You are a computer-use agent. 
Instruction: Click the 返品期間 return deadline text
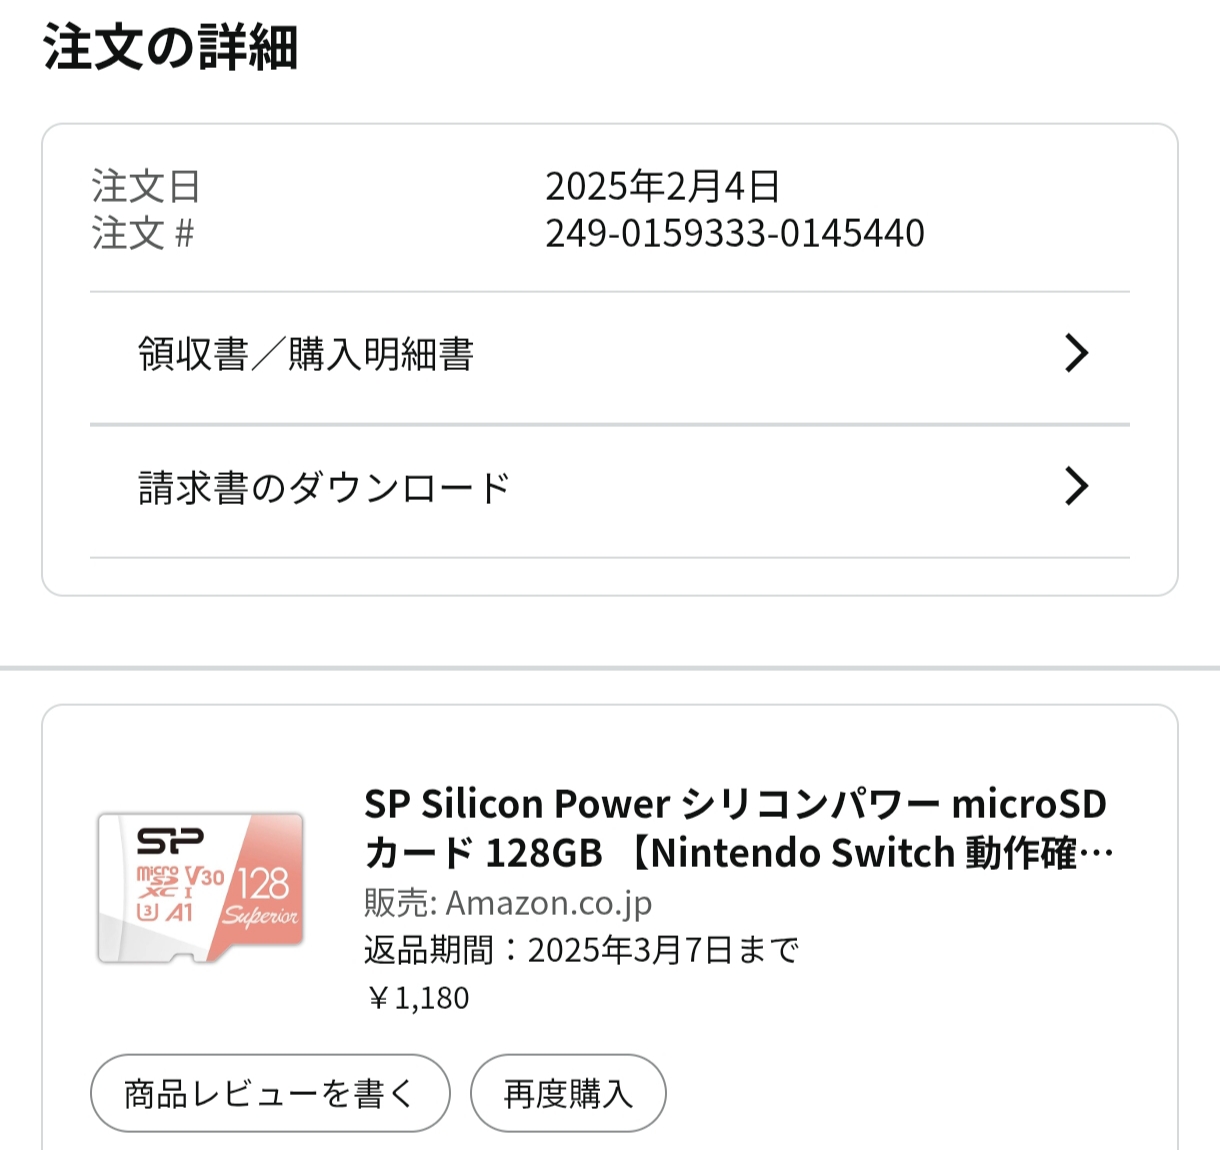pyautogui.click(x=581, y=950)
